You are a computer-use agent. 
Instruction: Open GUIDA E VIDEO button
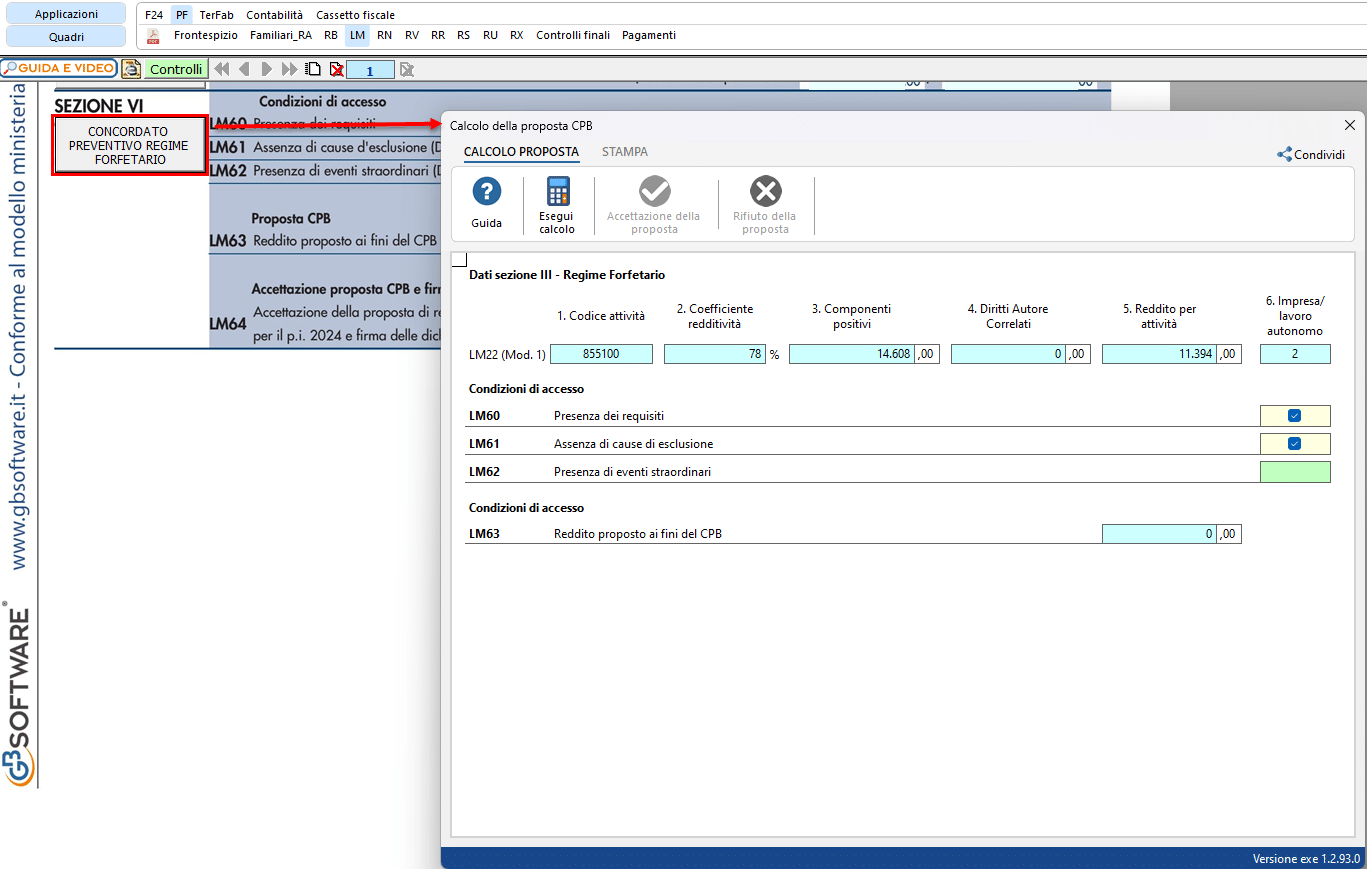point(59,69)
